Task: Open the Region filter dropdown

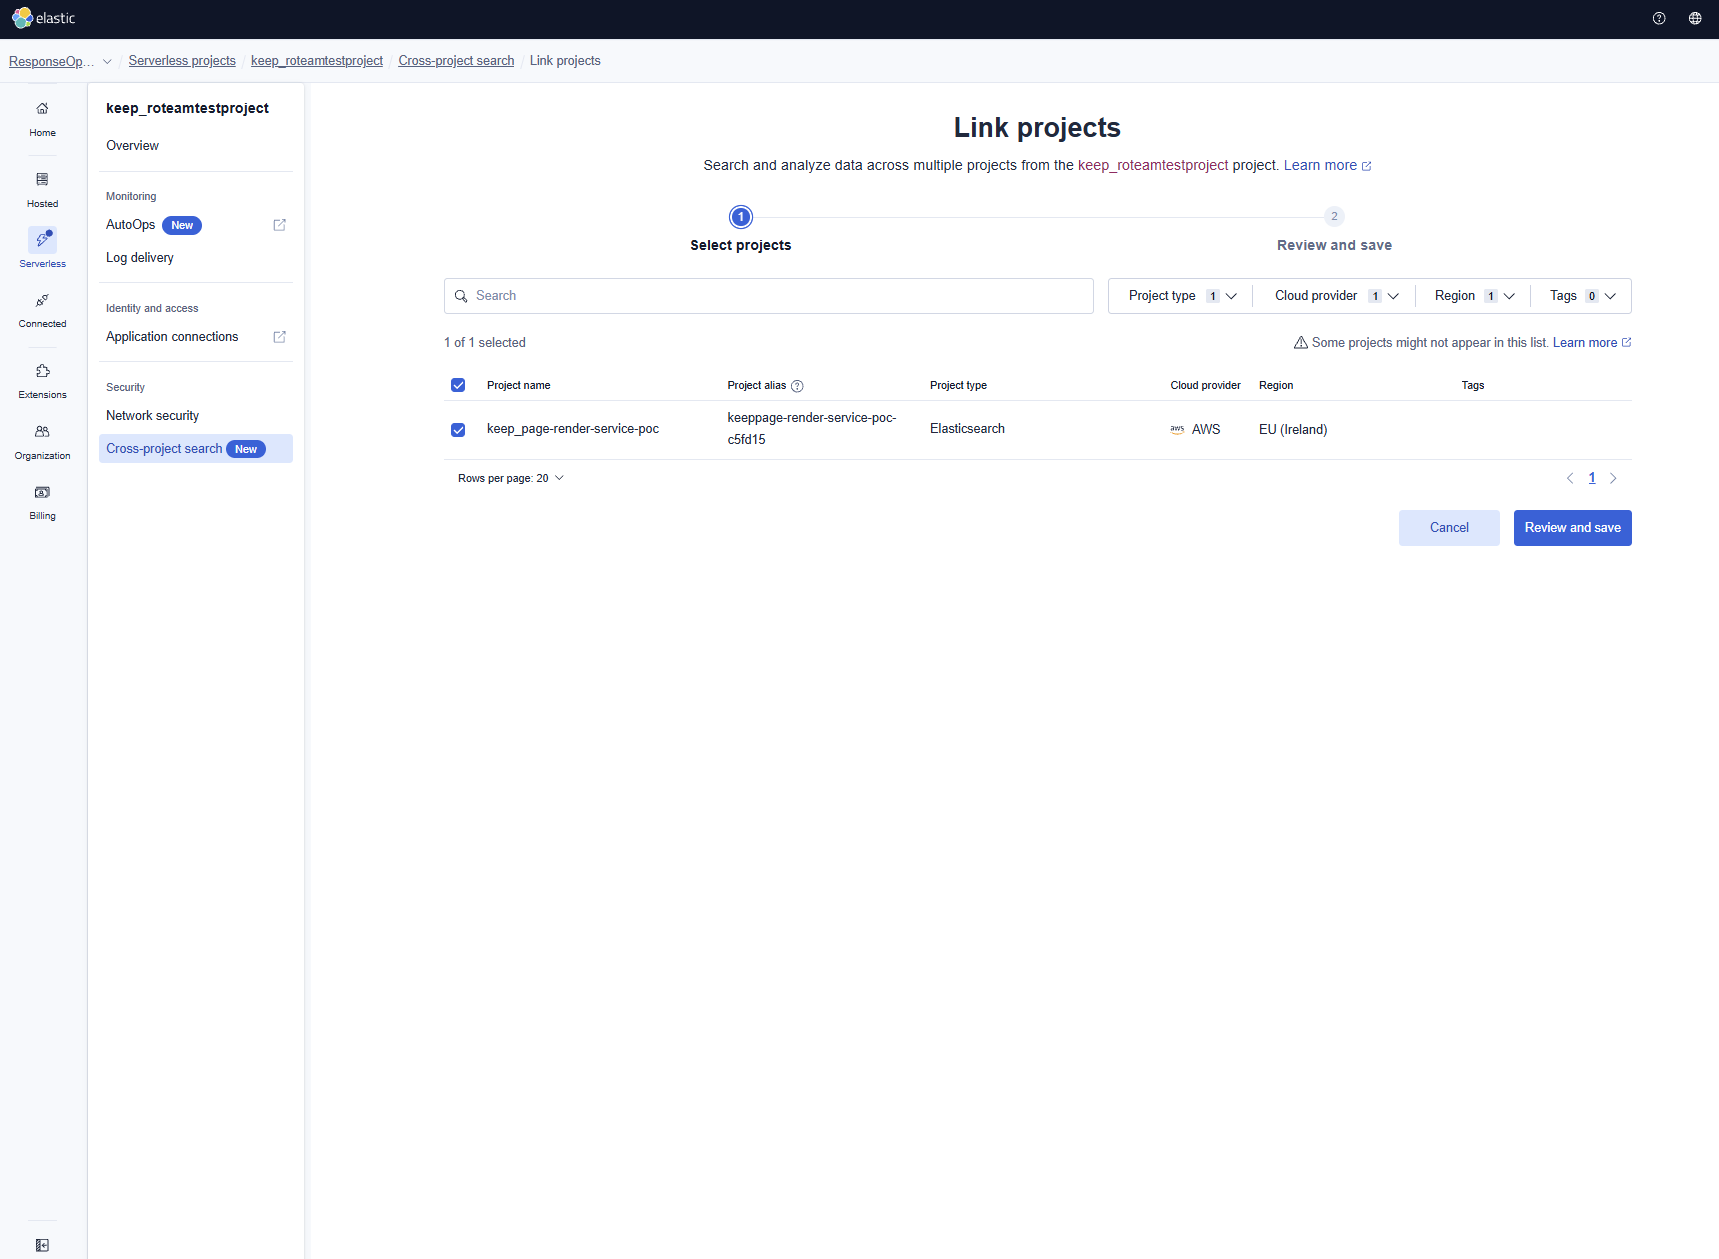Action: [1474, 296]
